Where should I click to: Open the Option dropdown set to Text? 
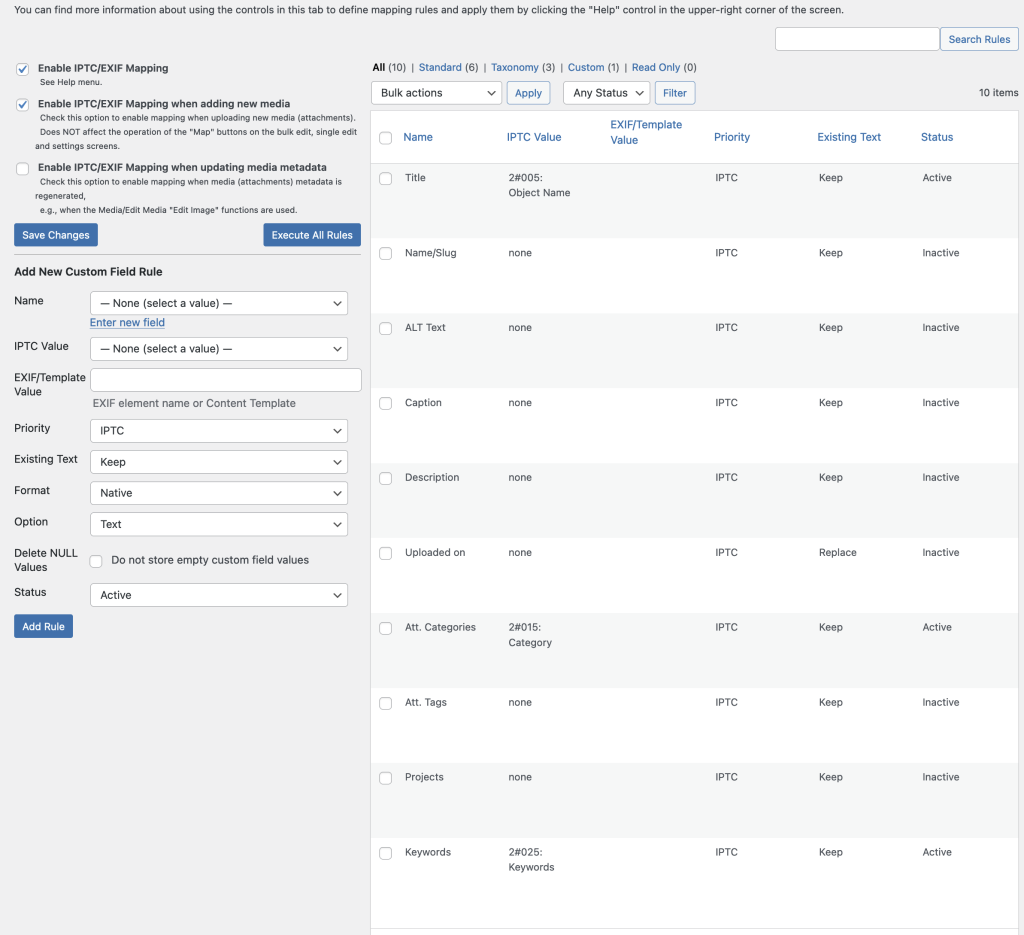(219, 524)
